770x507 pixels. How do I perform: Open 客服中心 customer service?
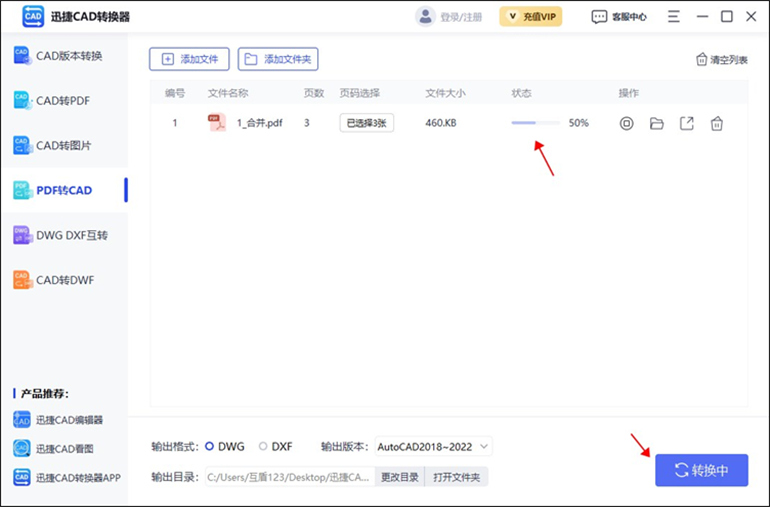[x=619, y=17]
